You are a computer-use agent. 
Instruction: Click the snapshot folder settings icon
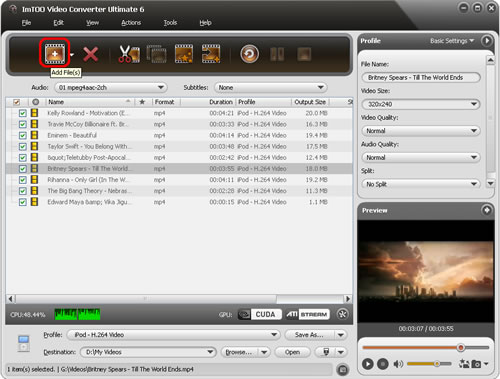point(464,364)
